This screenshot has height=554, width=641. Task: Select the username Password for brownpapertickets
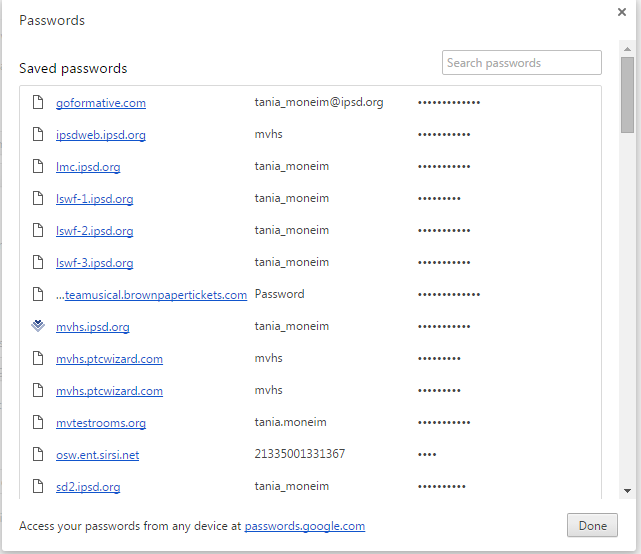[280, 294]
